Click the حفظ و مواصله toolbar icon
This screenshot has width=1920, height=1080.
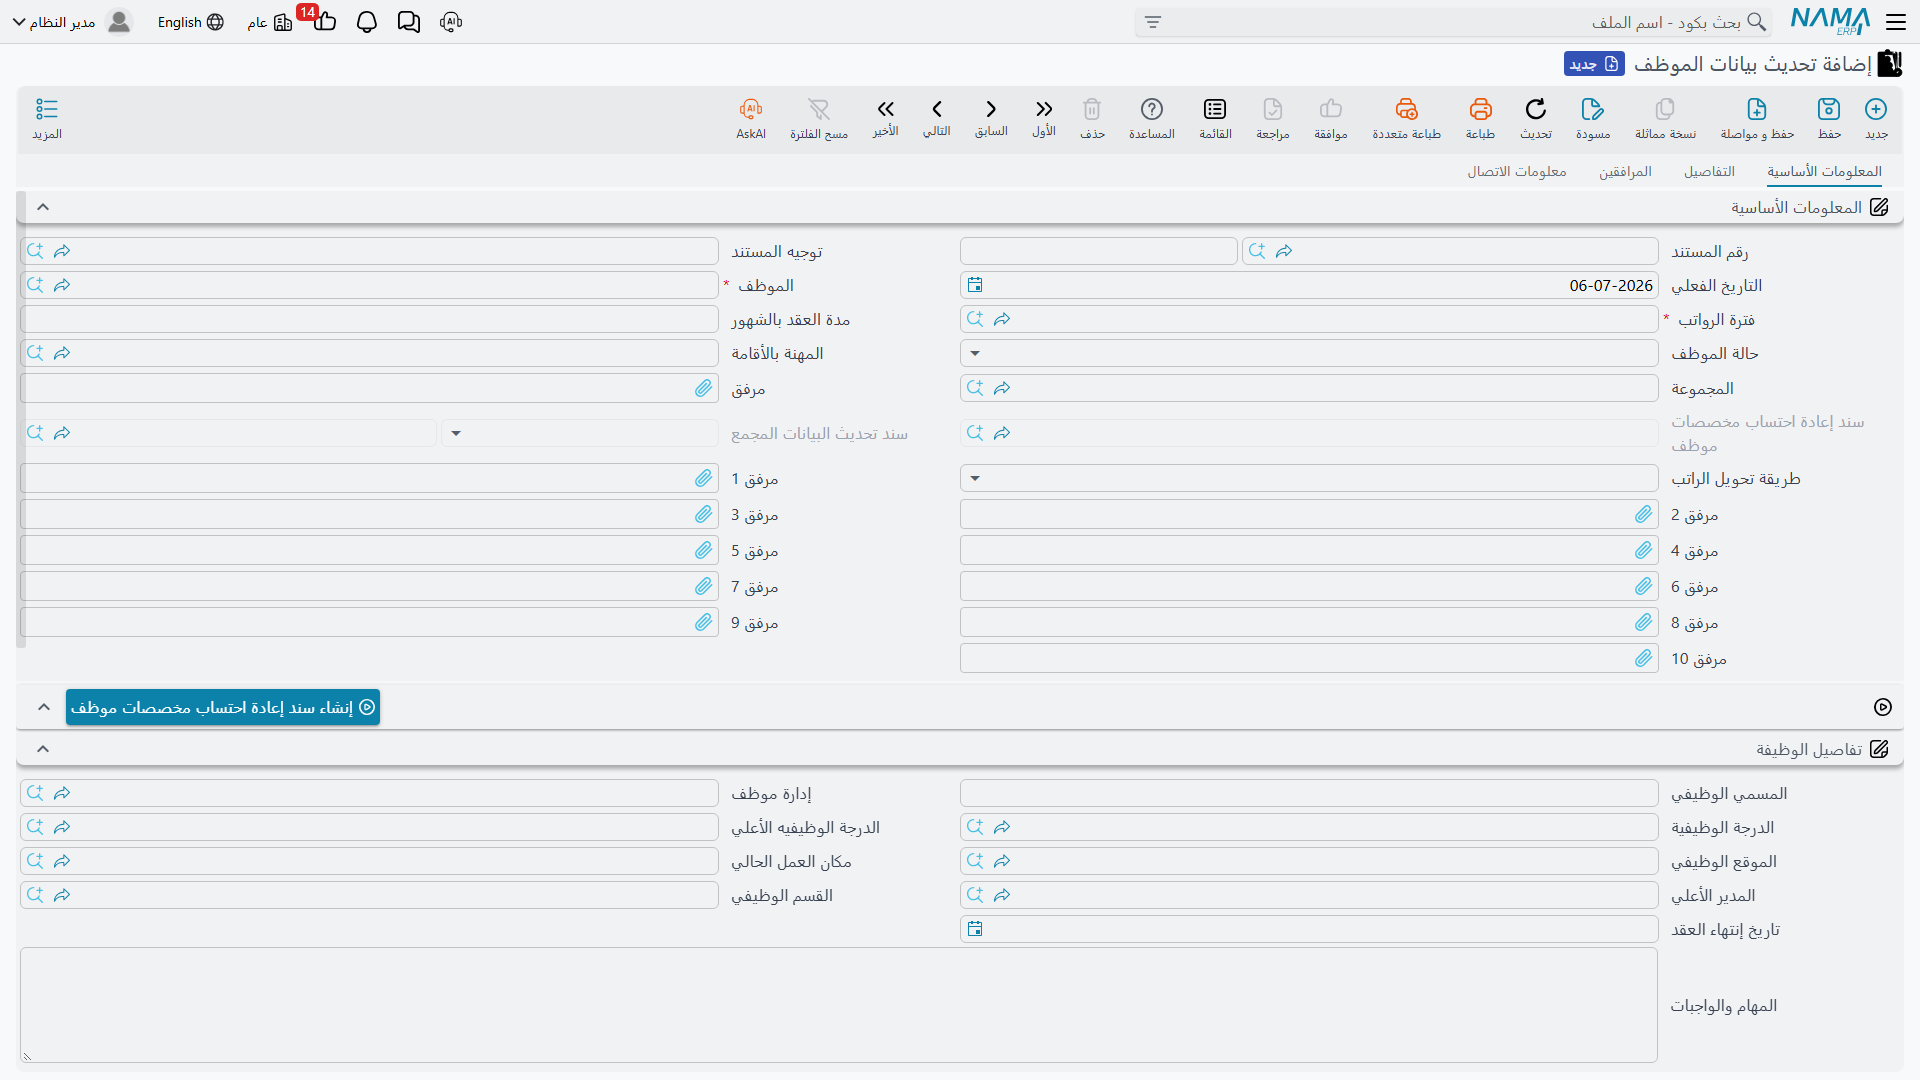pyautogui.click(x=1757, y=109)
